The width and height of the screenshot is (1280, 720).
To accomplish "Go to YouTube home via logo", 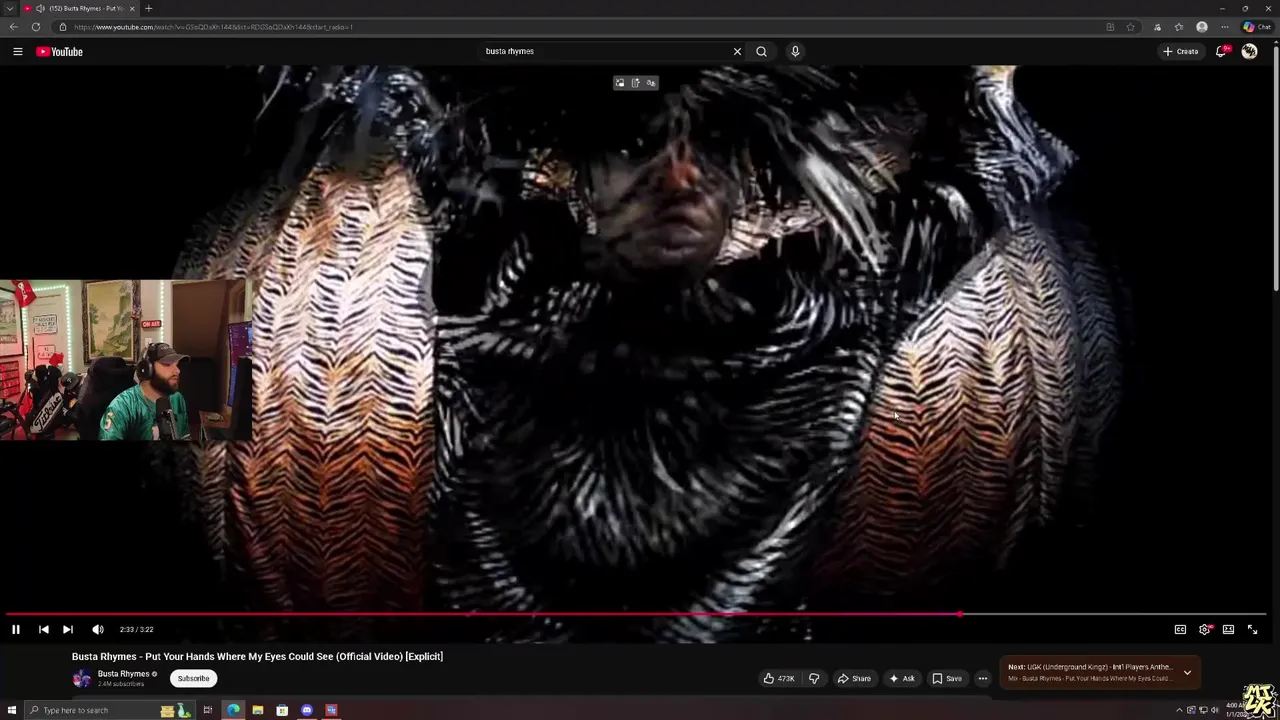I will [x=59, y=51].
